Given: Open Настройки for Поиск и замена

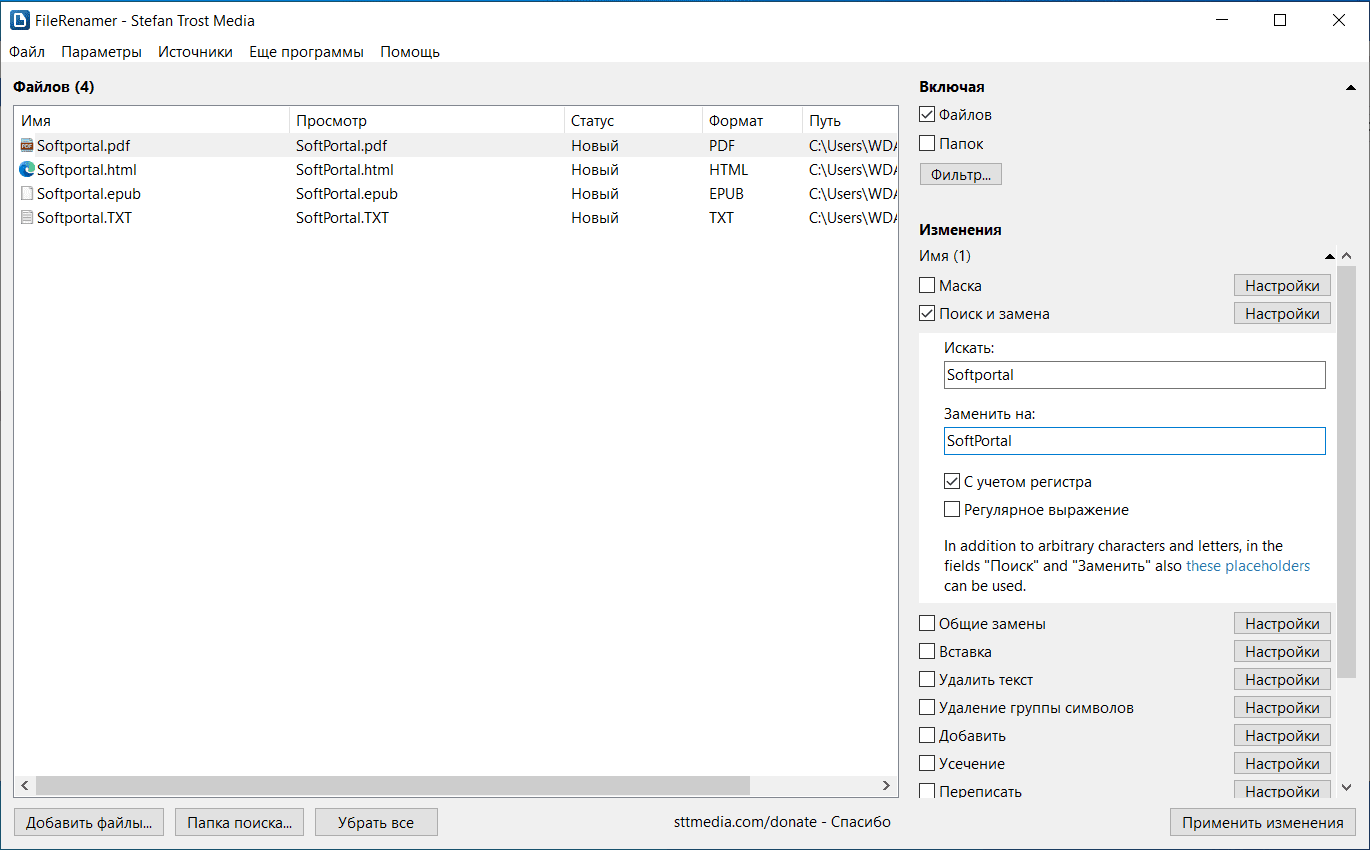Looking at the screenshot, I should click(1282, 314).
